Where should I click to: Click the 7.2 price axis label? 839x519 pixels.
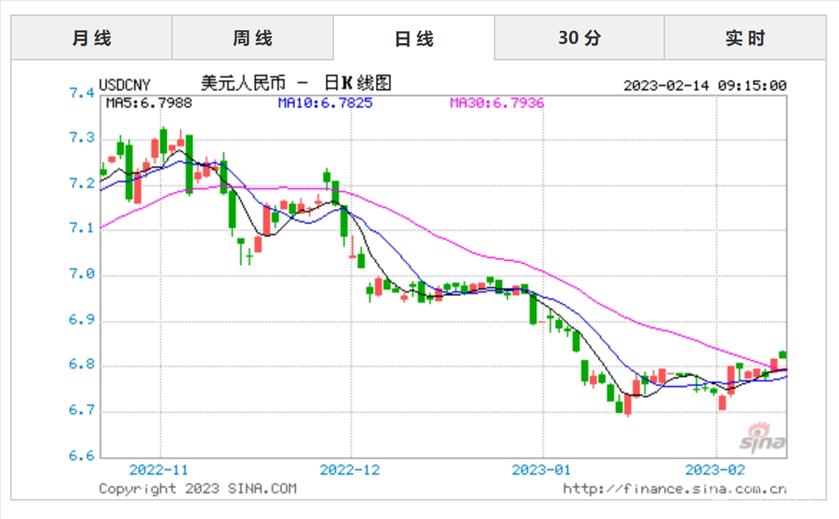point(82,184)
